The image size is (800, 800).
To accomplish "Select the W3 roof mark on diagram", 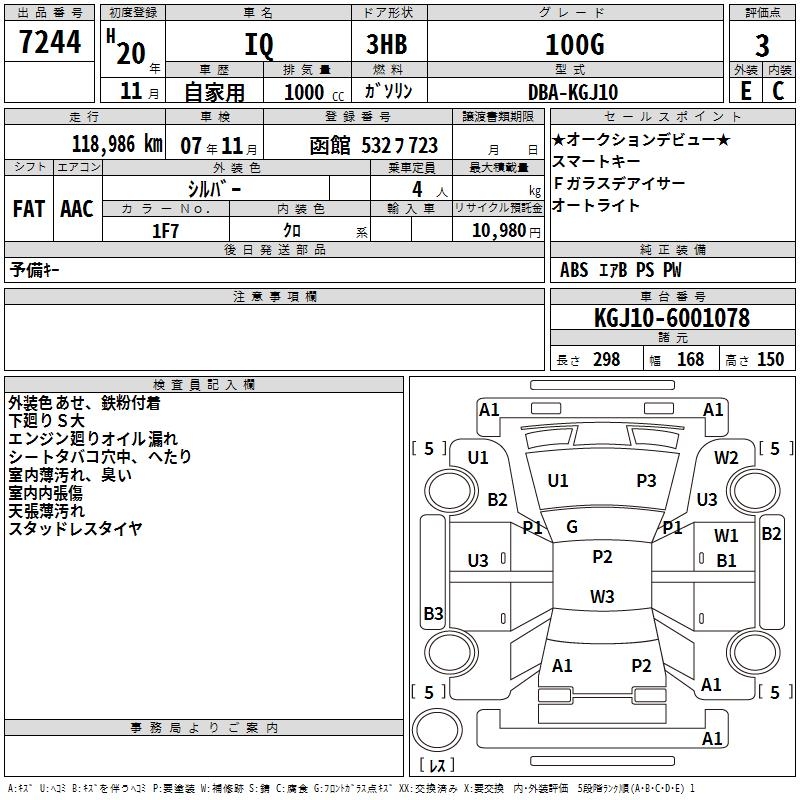I will point(602,596).
